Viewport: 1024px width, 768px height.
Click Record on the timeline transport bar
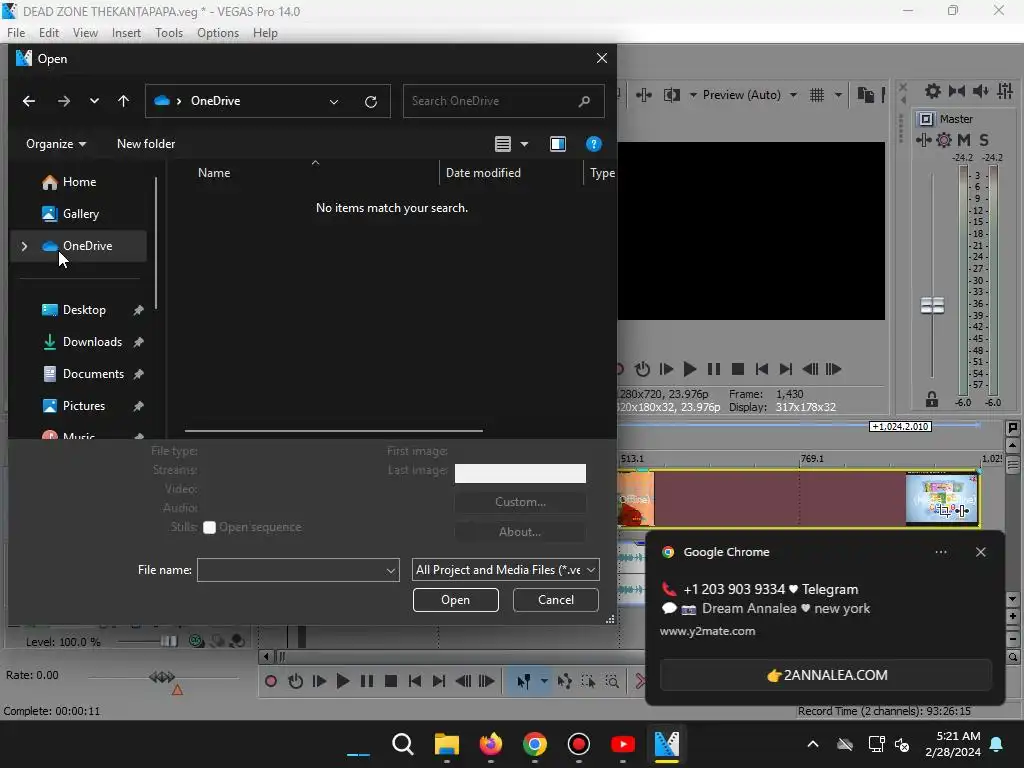point(270,682)
